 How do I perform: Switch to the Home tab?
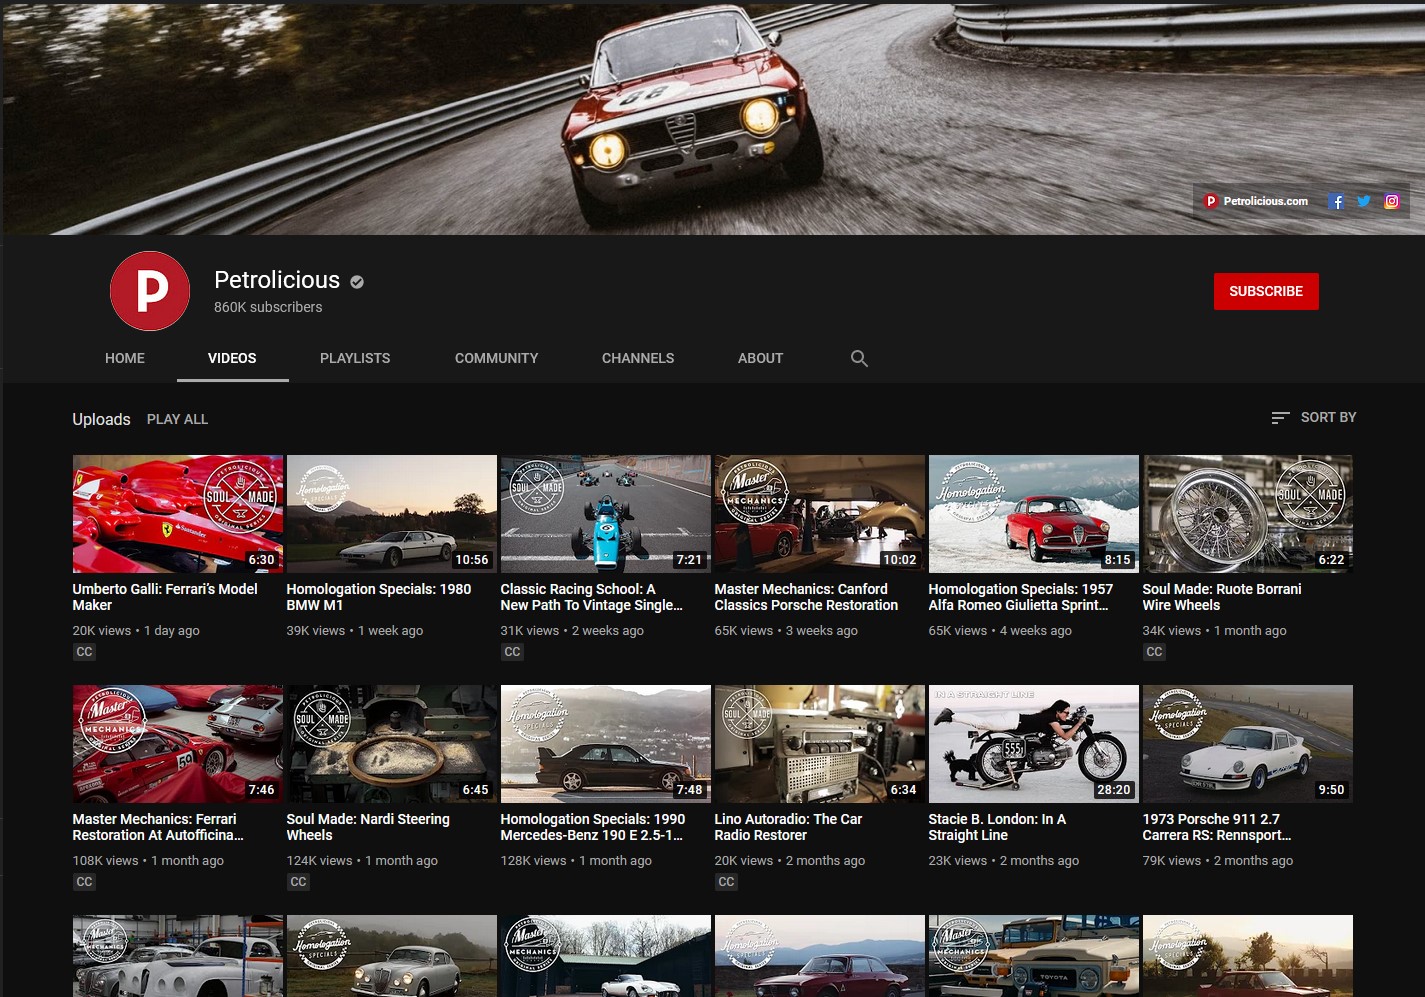[x=125, y=358]
